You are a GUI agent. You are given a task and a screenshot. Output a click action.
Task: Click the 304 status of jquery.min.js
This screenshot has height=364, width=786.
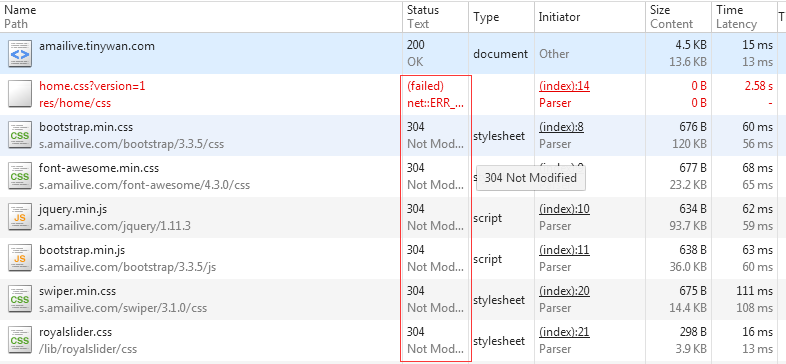416,209
